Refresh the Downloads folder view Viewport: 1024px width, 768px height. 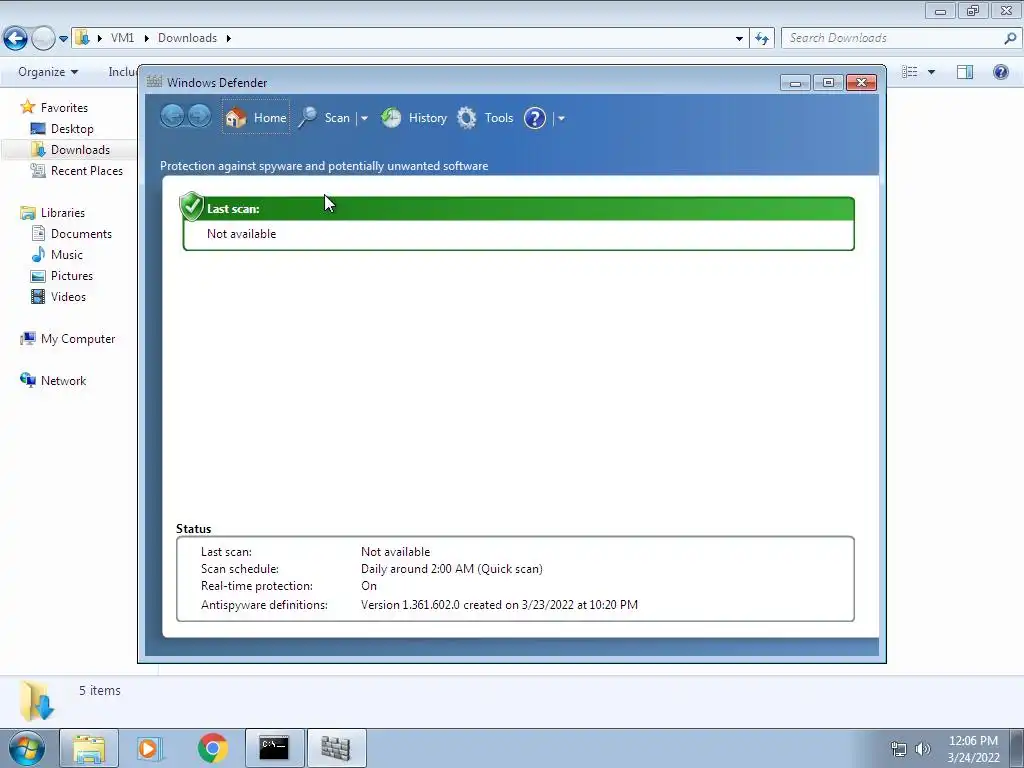click(762, 39)
